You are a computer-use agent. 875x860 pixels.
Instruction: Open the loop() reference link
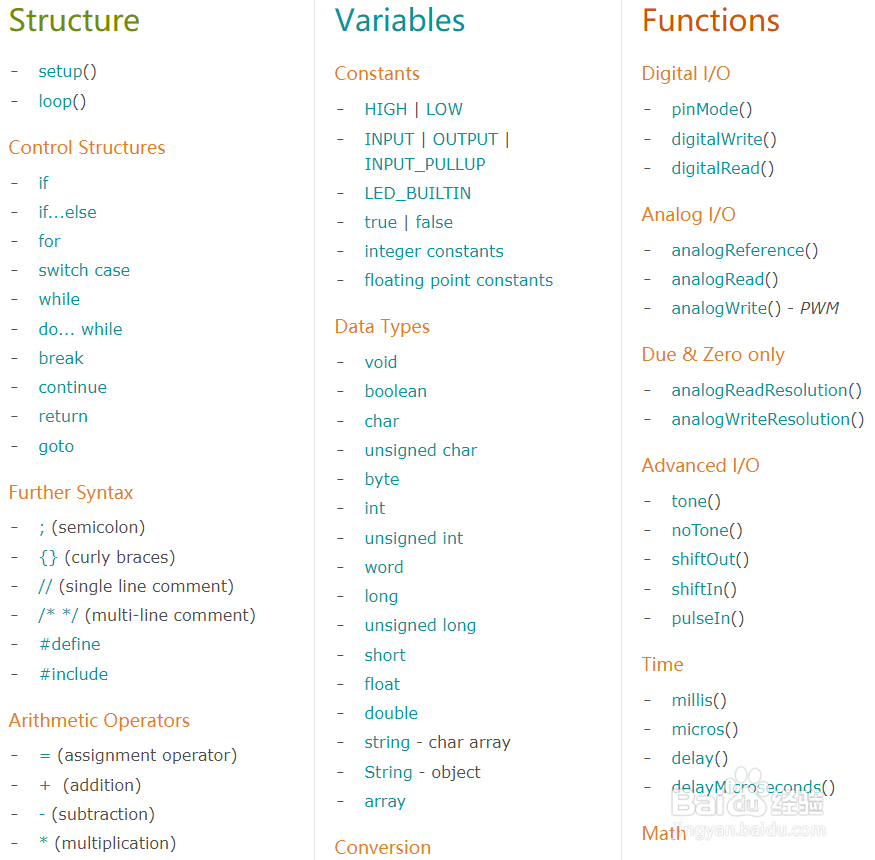pyautogui.click(x=62, y=102)
